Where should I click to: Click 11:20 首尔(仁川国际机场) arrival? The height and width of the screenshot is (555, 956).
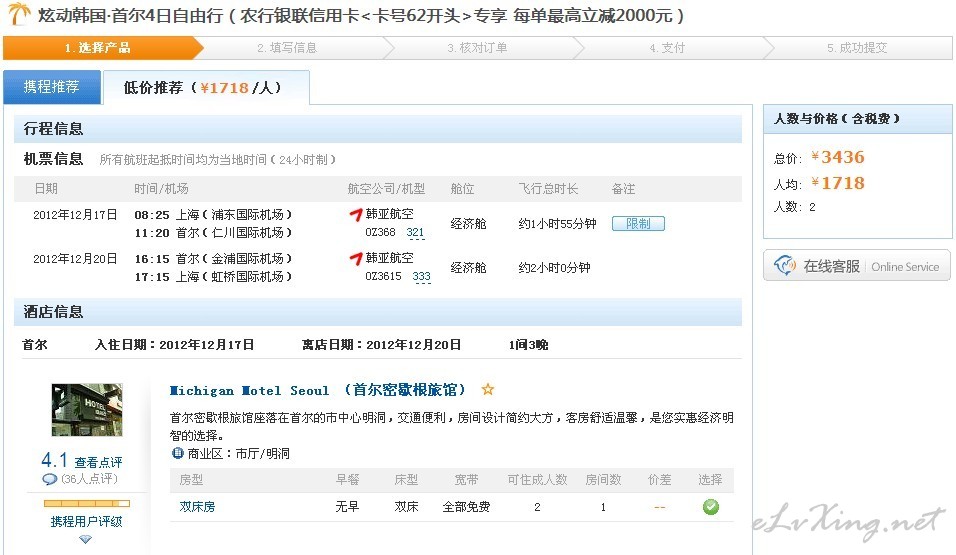coord(213,232)
